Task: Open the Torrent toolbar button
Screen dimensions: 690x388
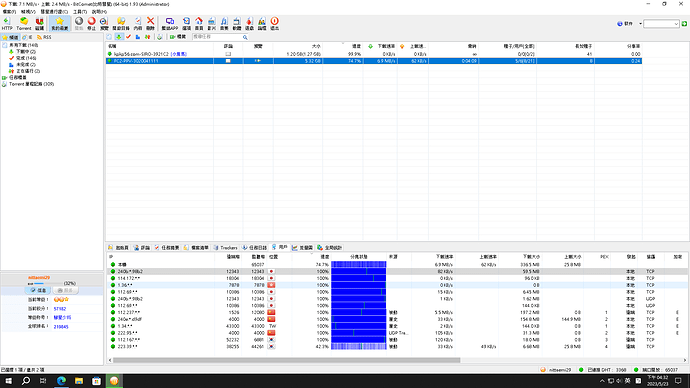Action: click(24, 23)
